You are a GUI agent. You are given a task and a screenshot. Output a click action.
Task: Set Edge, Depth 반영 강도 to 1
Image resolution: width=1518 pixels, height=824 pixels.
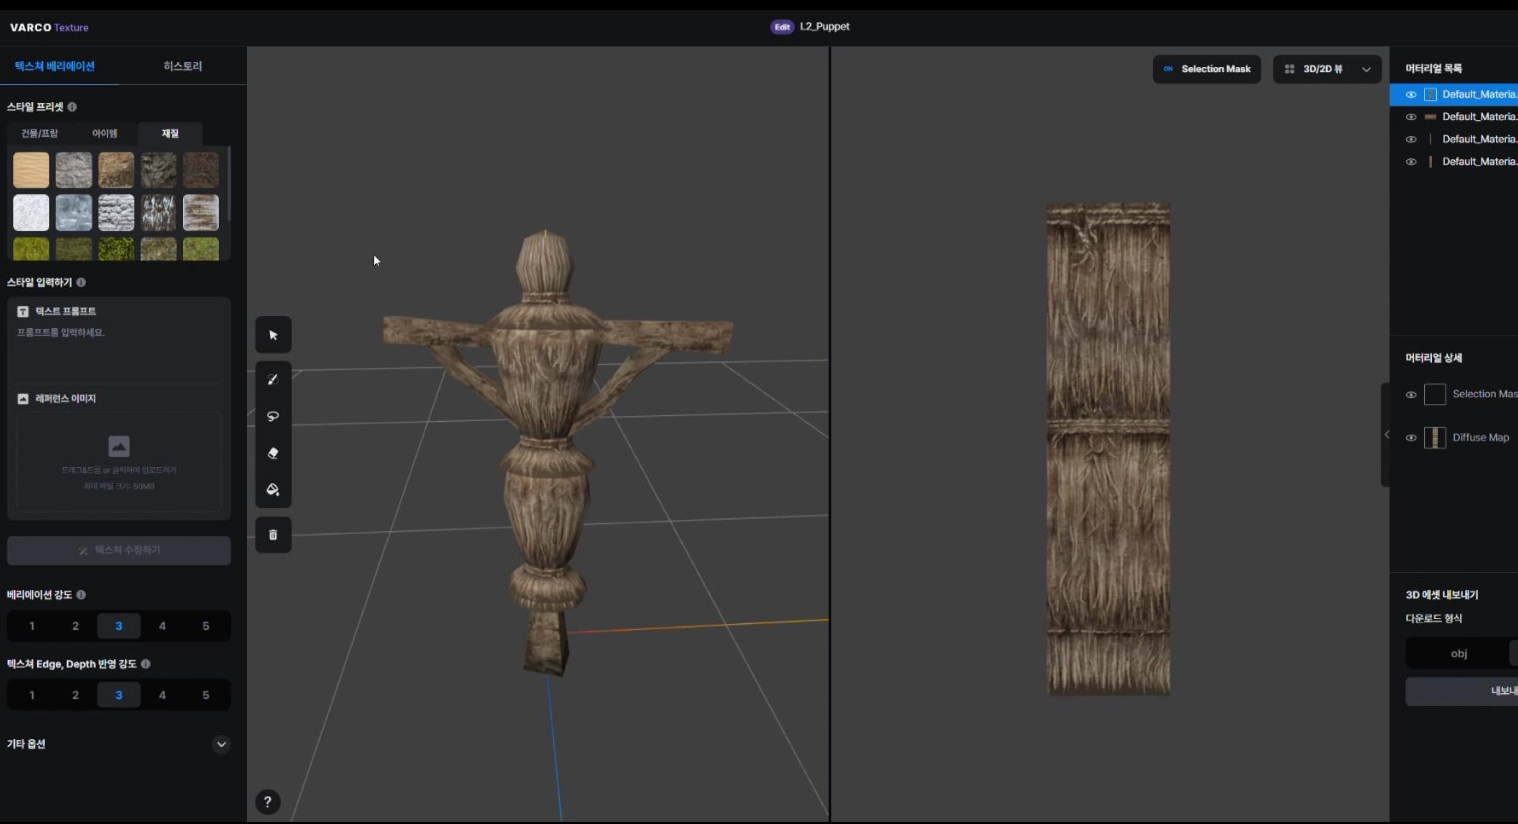[x=32, y=695]
